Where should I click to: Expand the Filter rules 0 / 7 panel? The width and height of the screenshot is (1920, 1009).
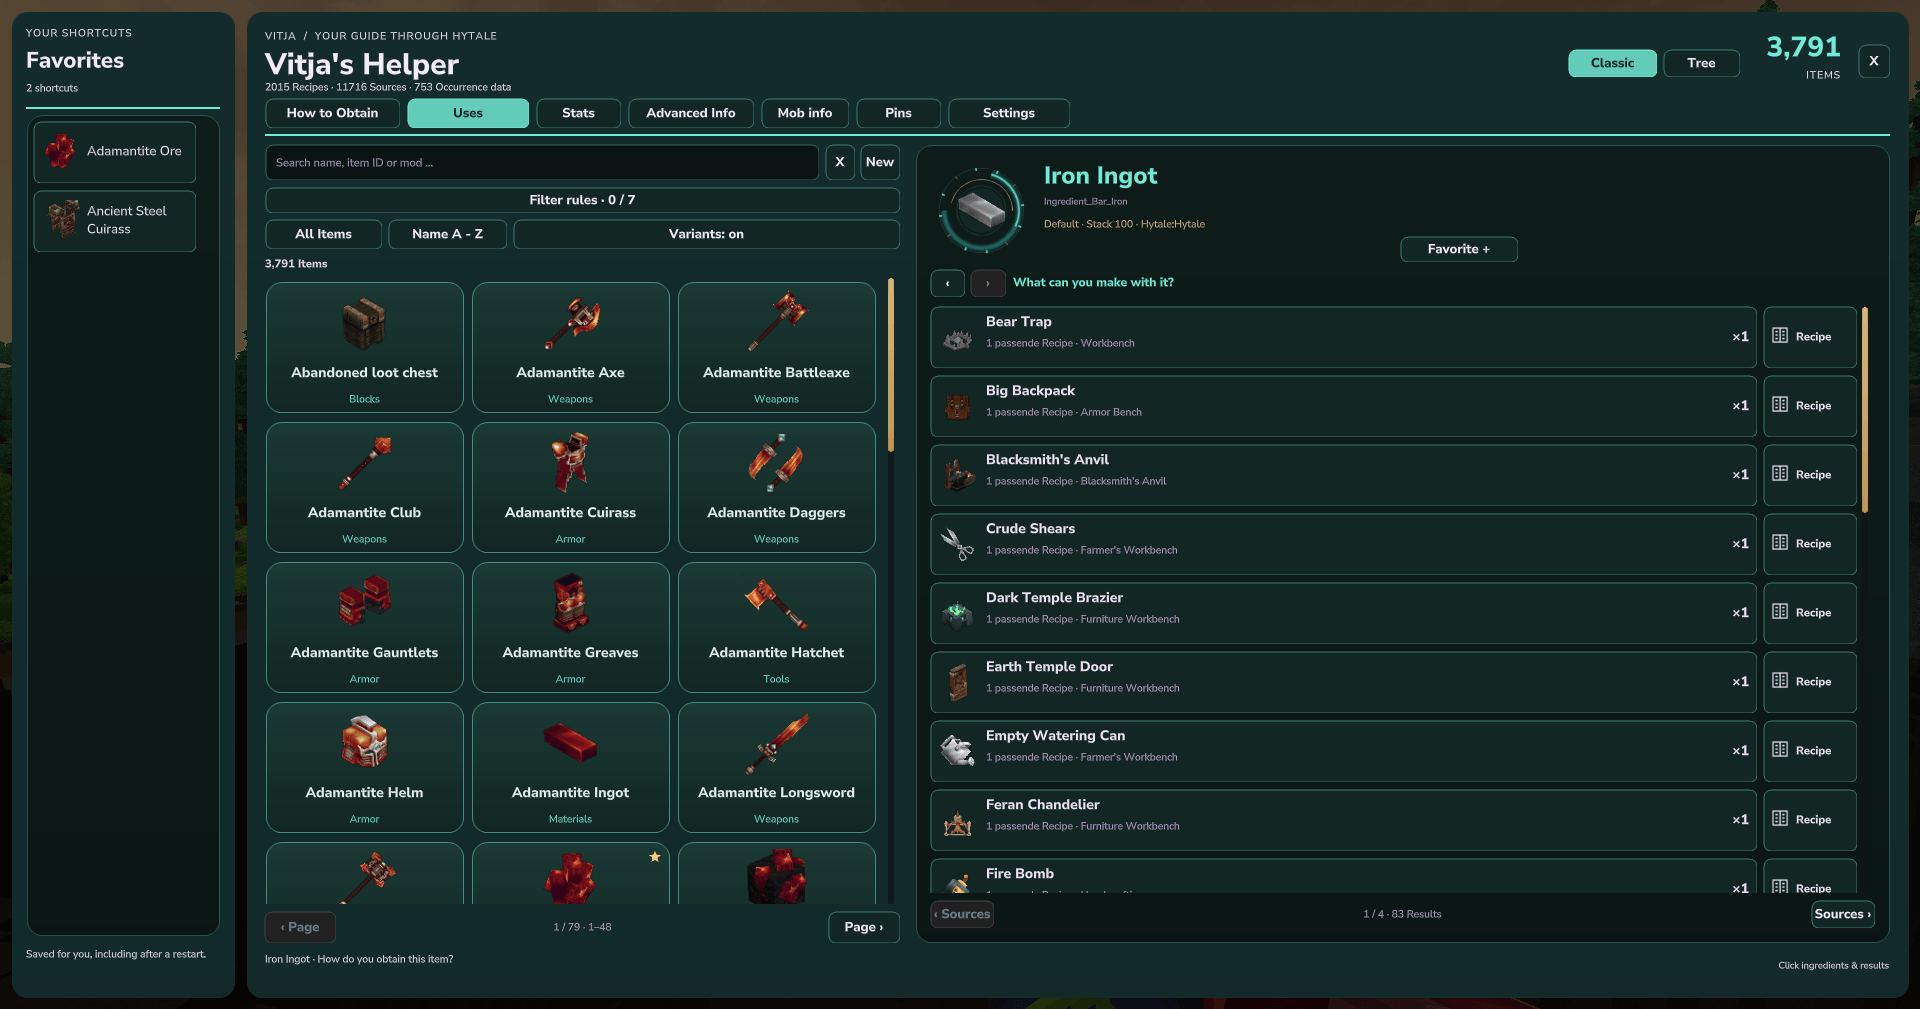[582, 200]
